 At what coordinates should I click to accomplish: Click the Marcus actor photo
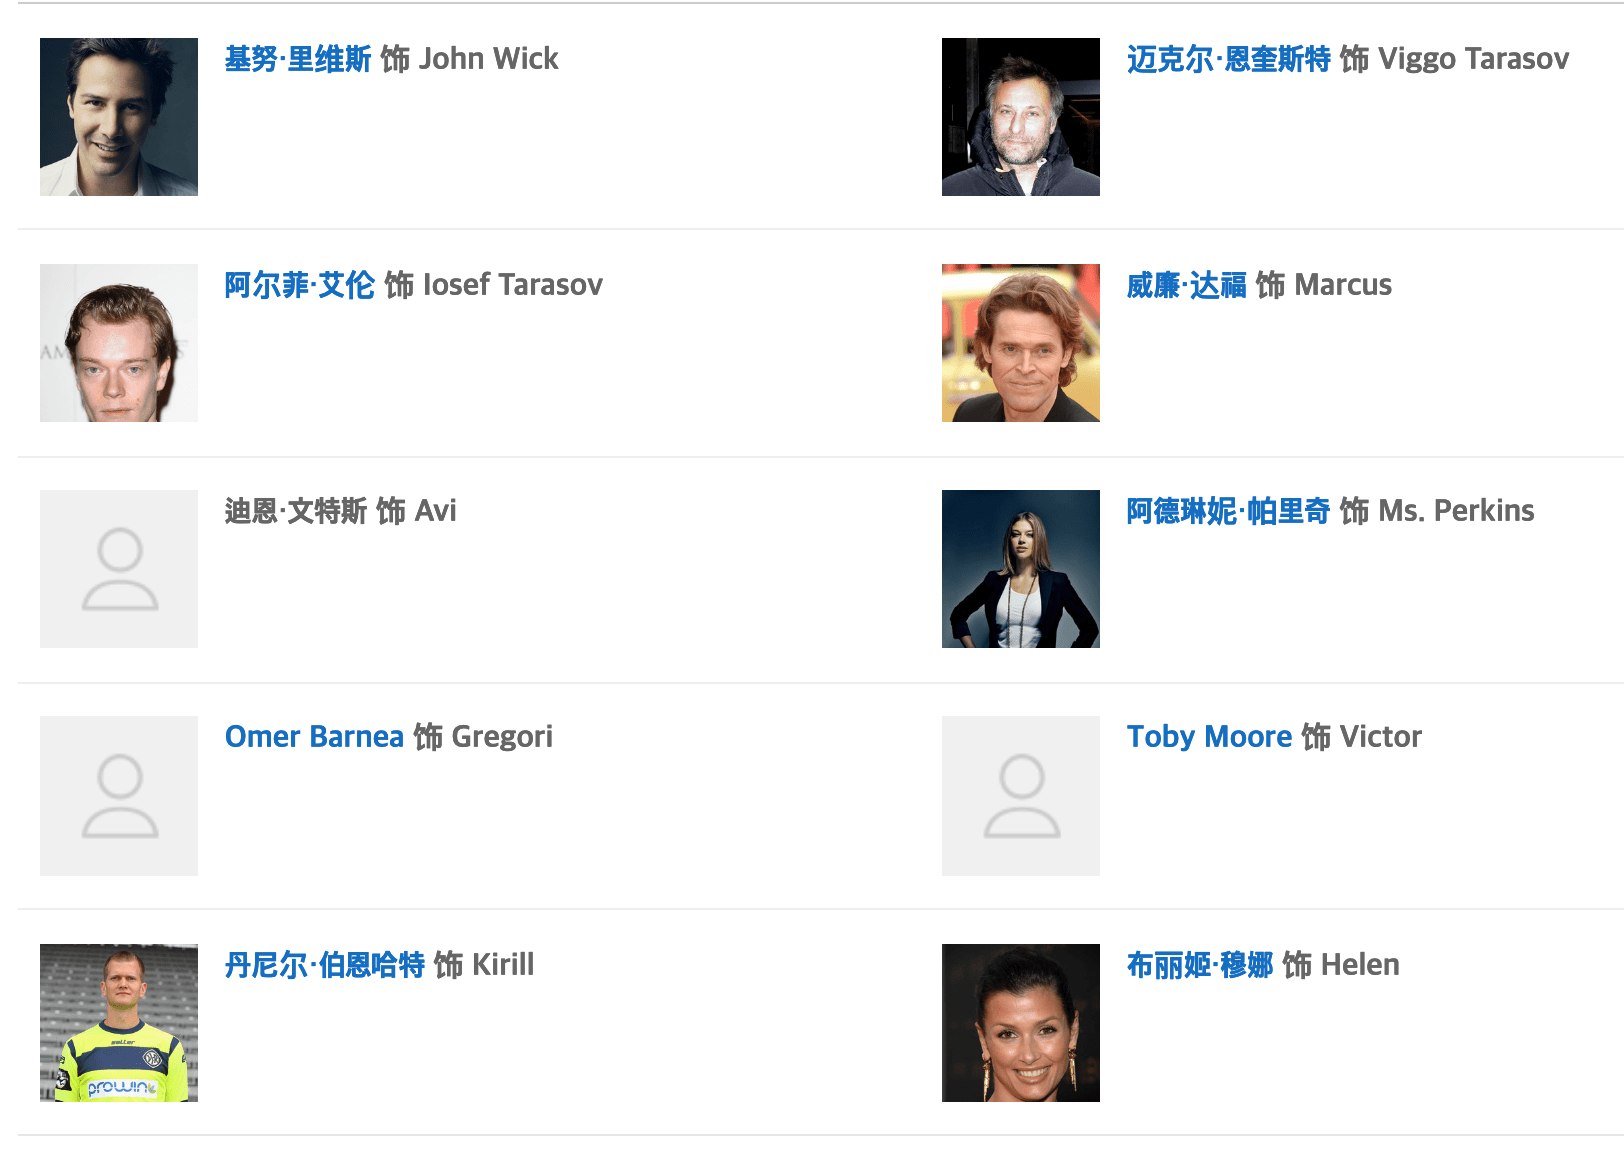click(1021, 343)
